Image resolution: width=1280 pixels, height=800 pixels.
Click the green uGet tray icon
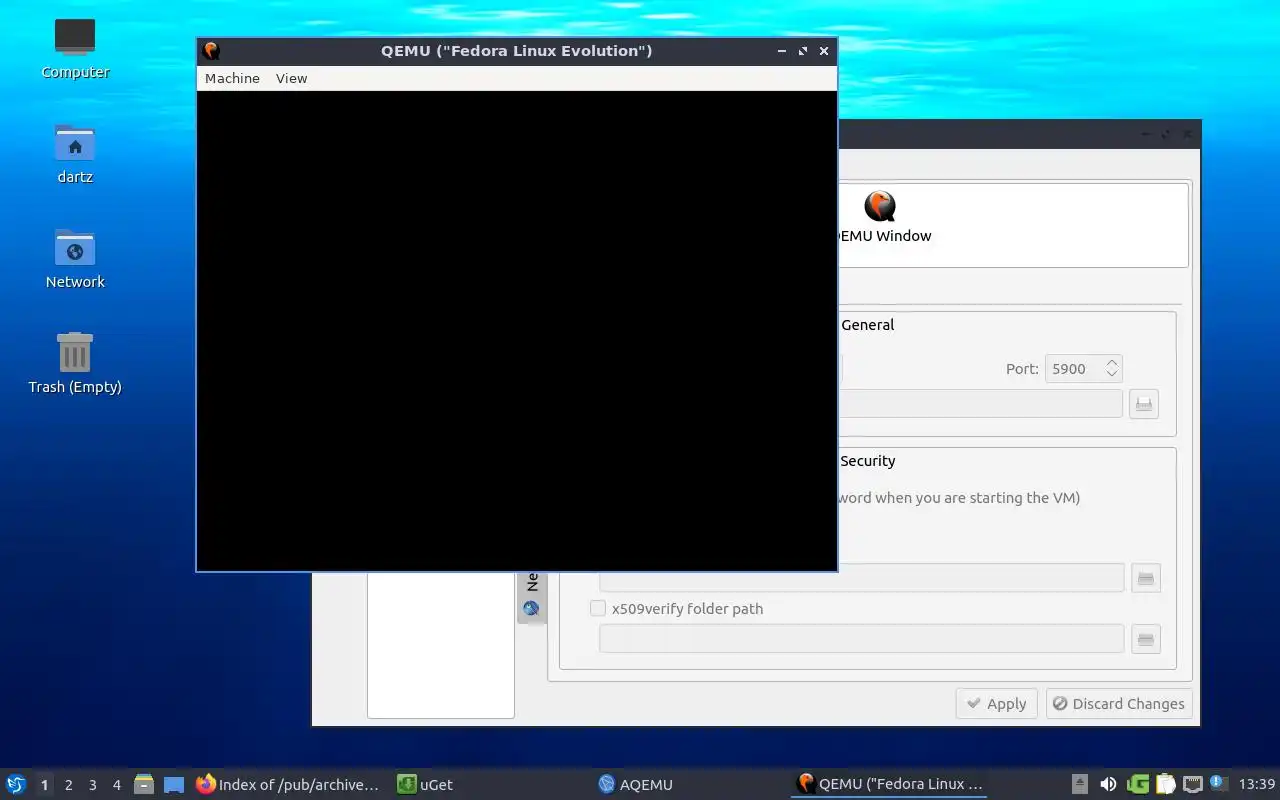(1138, 784)
